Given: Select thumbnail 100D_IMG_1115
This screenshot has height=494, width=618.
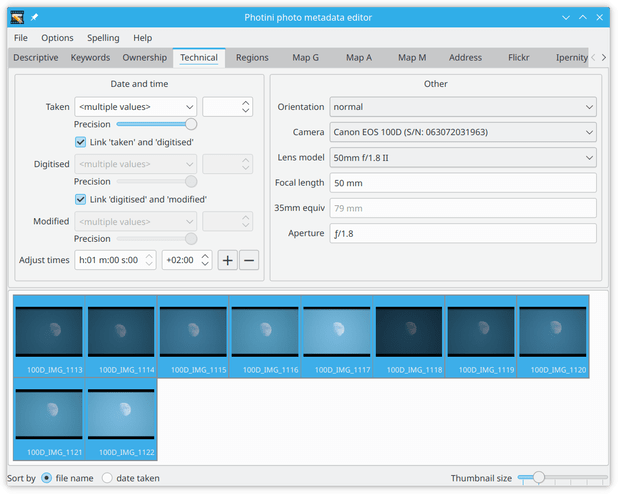Looking at the screenshot, I should click(193, 336).
